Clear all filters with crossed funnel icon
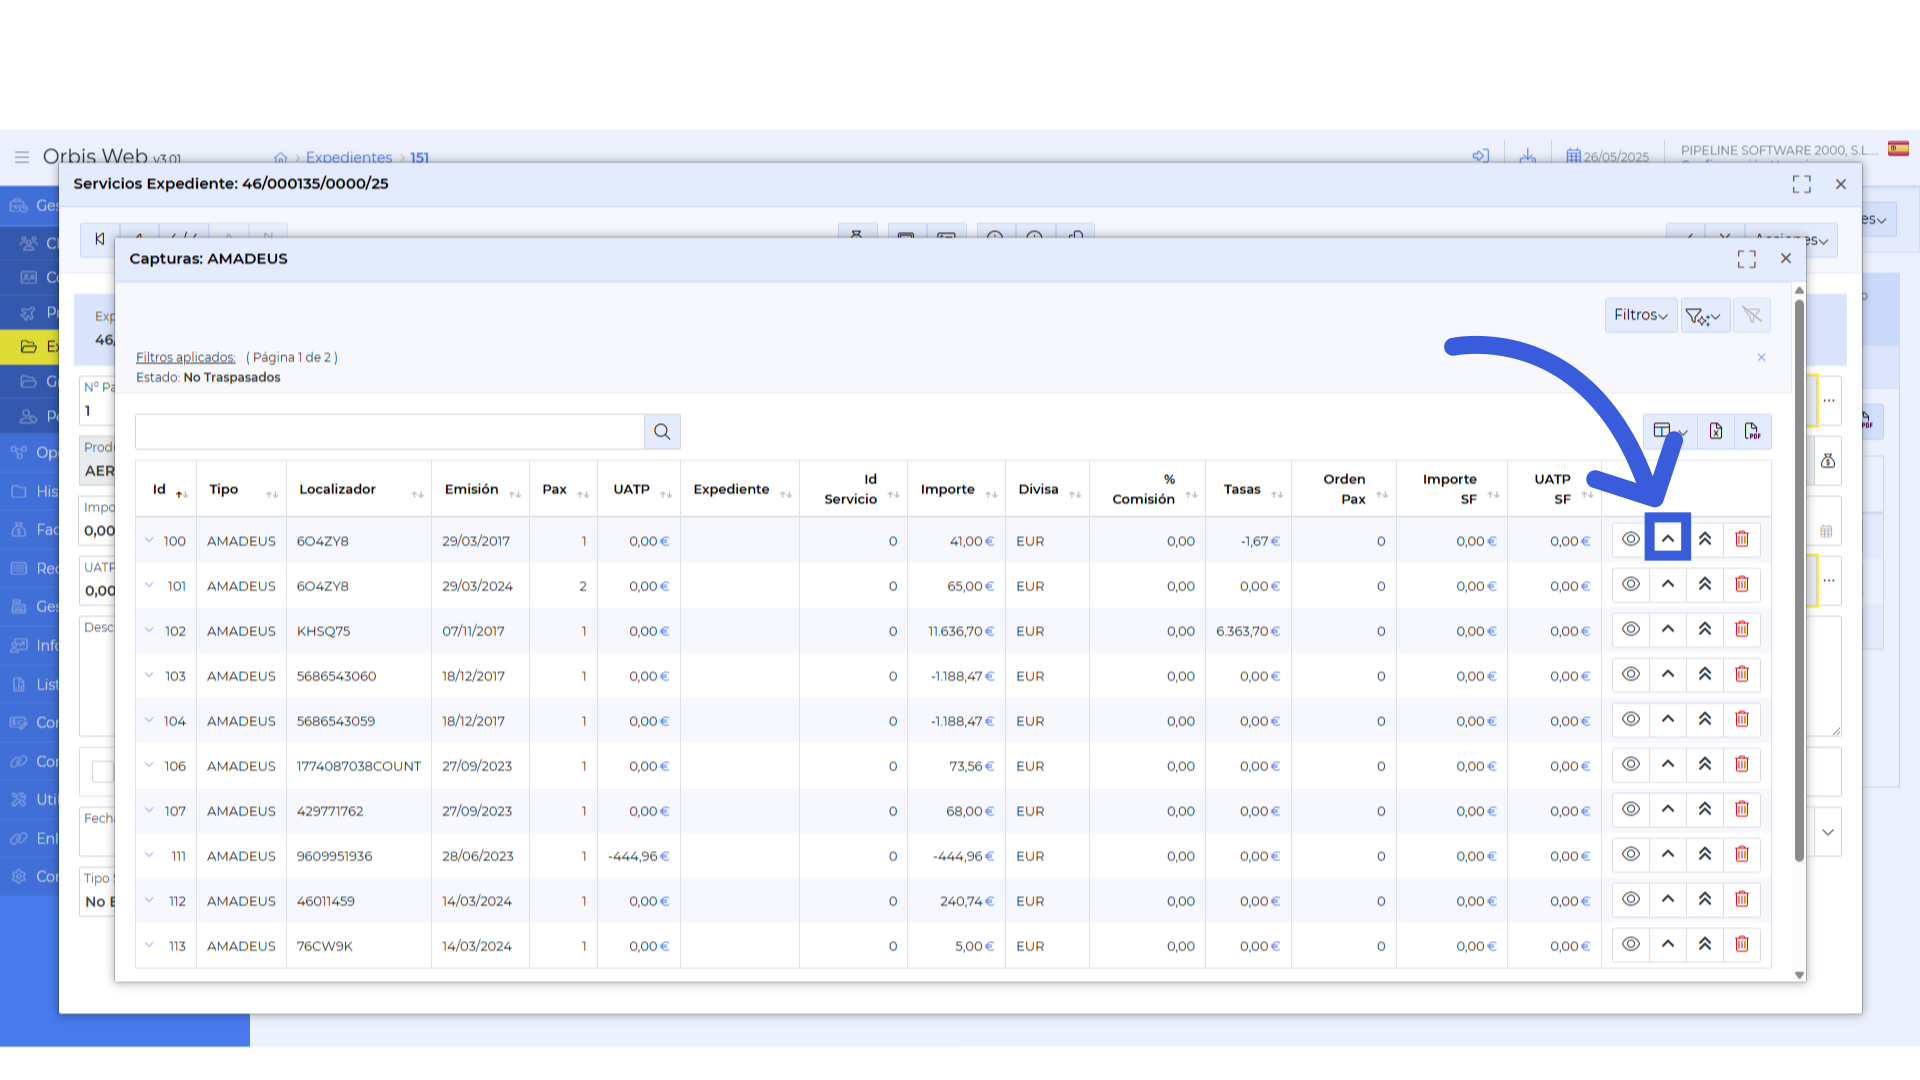 point(1752,315)
